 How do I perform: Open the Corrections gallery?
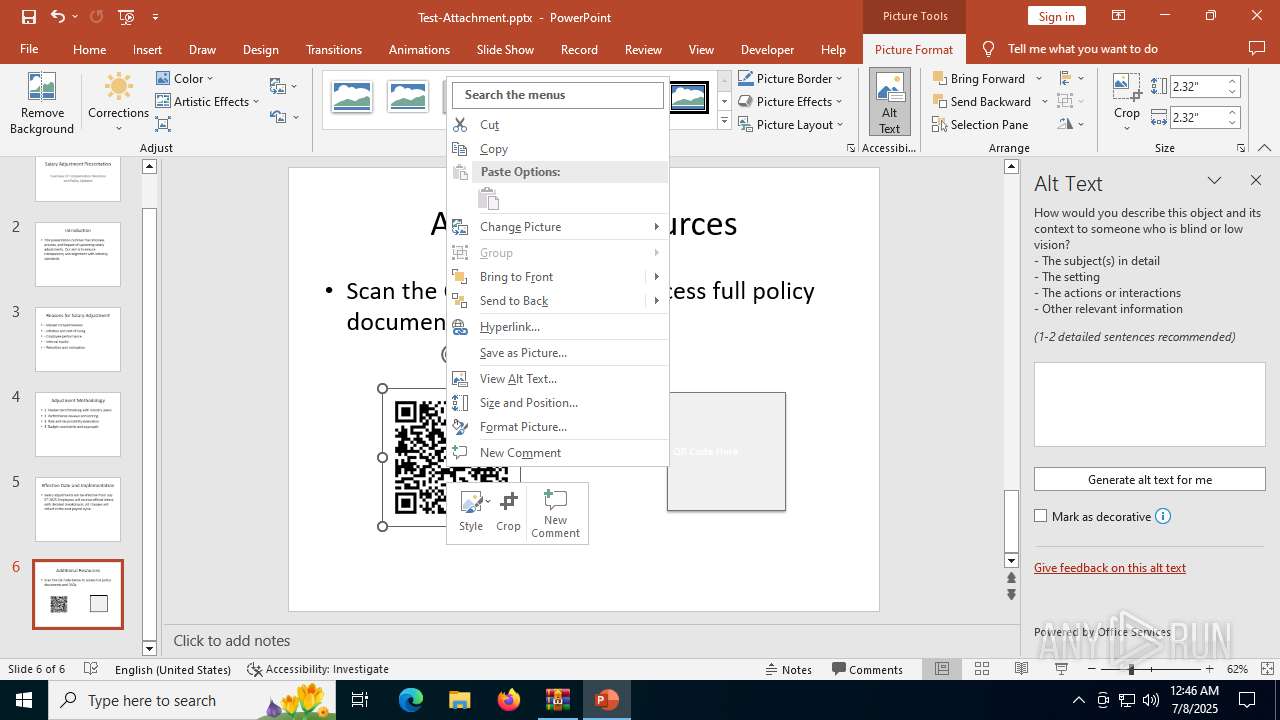(118, 103)
